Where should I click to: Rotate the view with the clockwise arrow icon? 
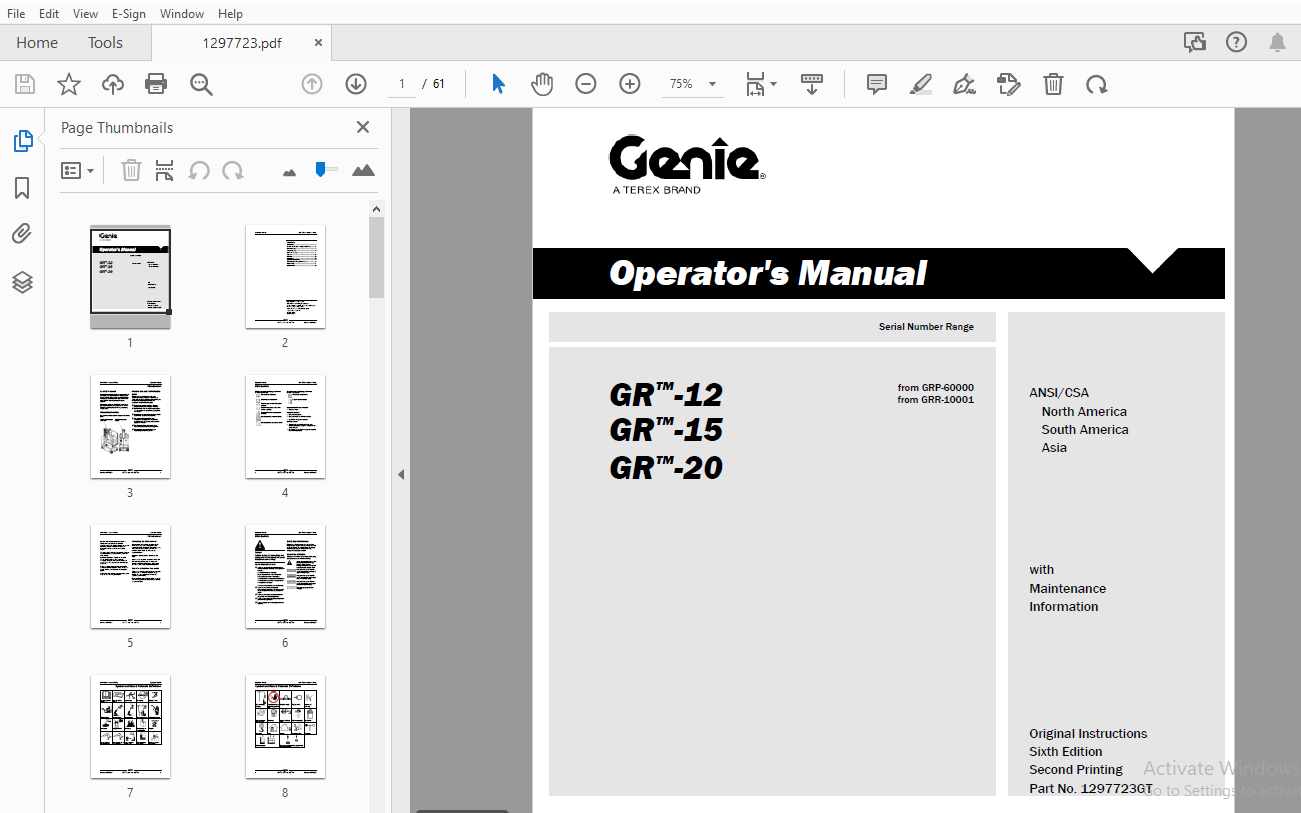(x=1097, y=84)
